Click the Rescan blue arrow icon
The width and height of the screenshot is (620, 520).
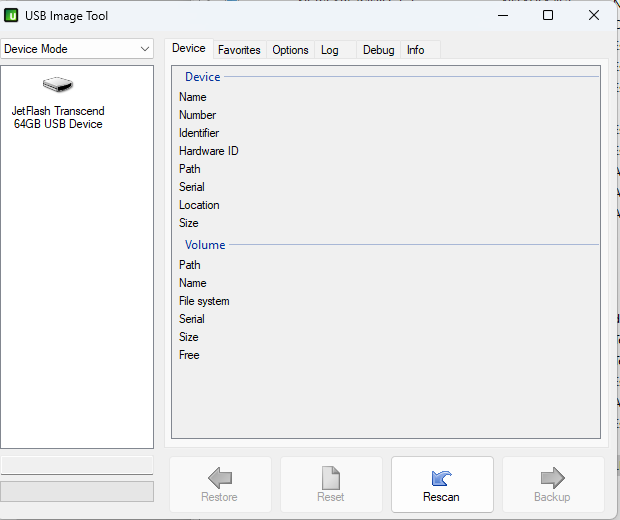click(441, 478)
